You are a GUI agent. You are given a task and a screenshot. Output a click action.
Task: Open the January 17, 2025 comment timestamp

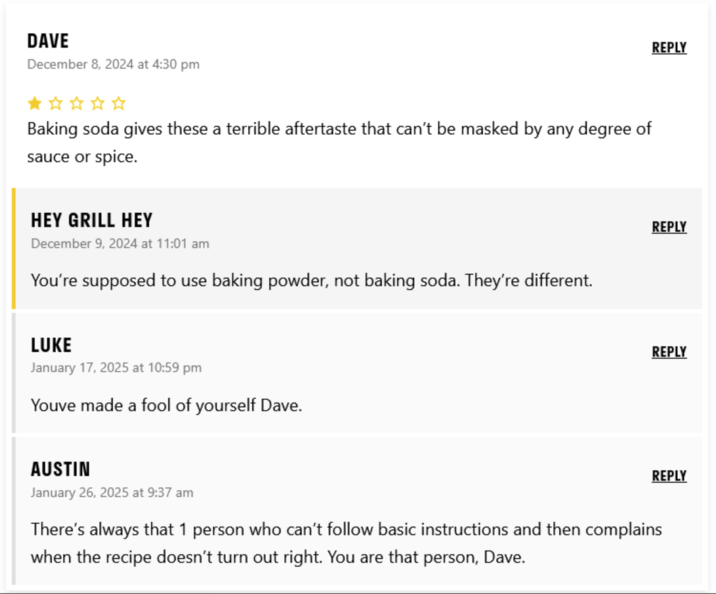tap(116, 367)
